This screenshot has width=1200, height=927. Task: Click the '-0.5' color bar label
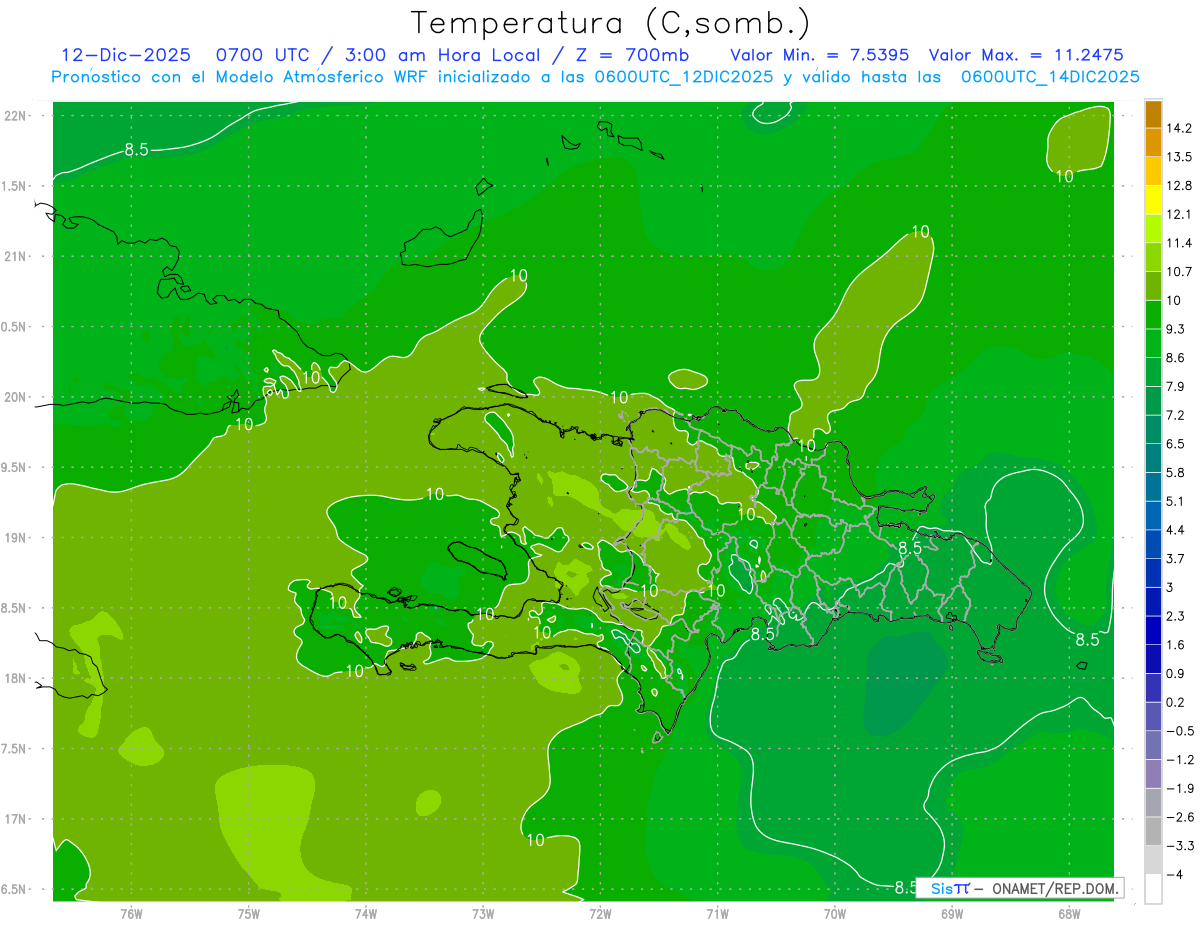pos(1178,731)
